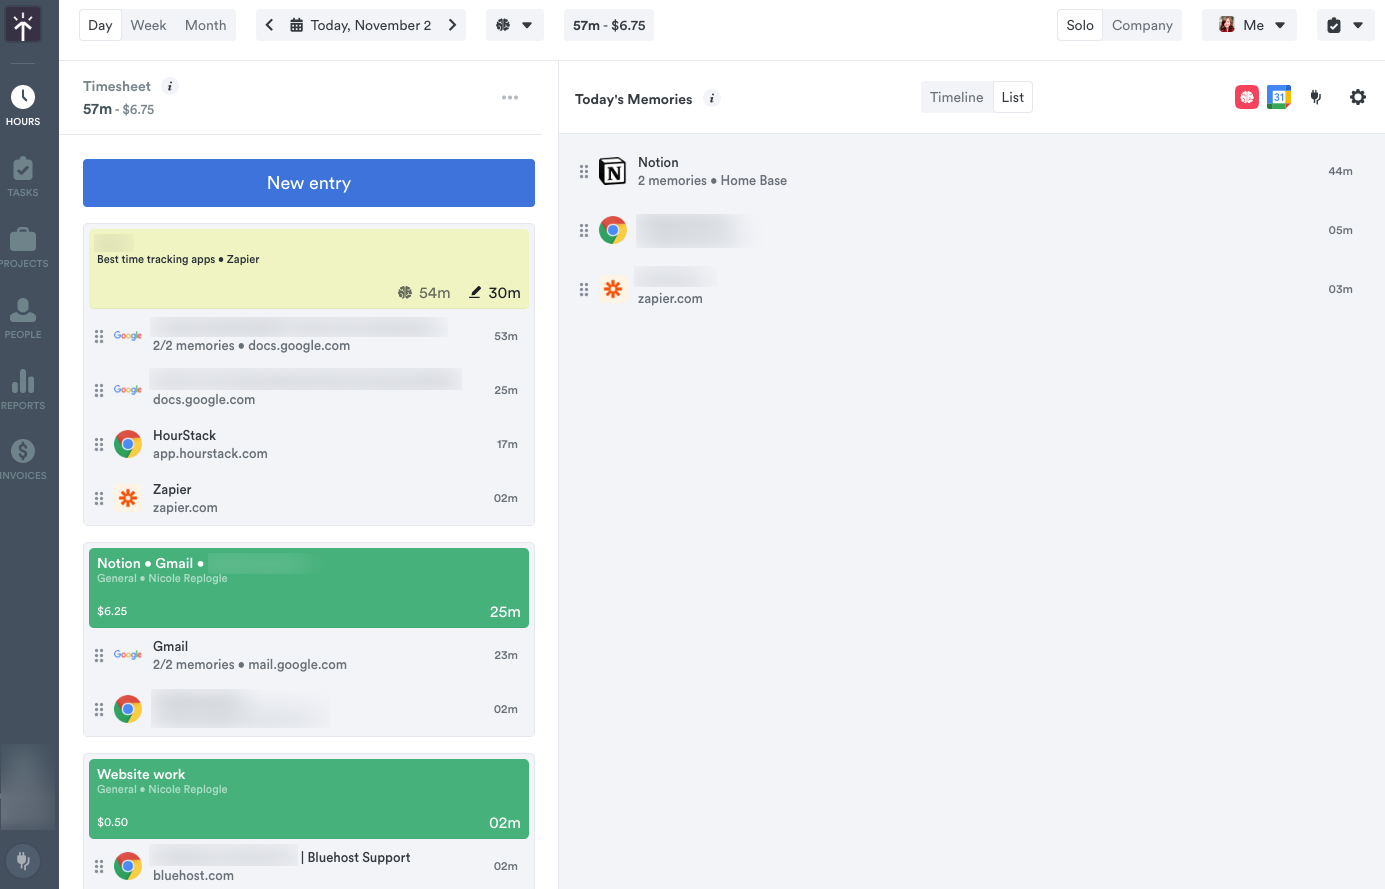Go to Tasks in the sidebar
The width and height of the screenshot is (1385, 889).
tap(23, 176)
